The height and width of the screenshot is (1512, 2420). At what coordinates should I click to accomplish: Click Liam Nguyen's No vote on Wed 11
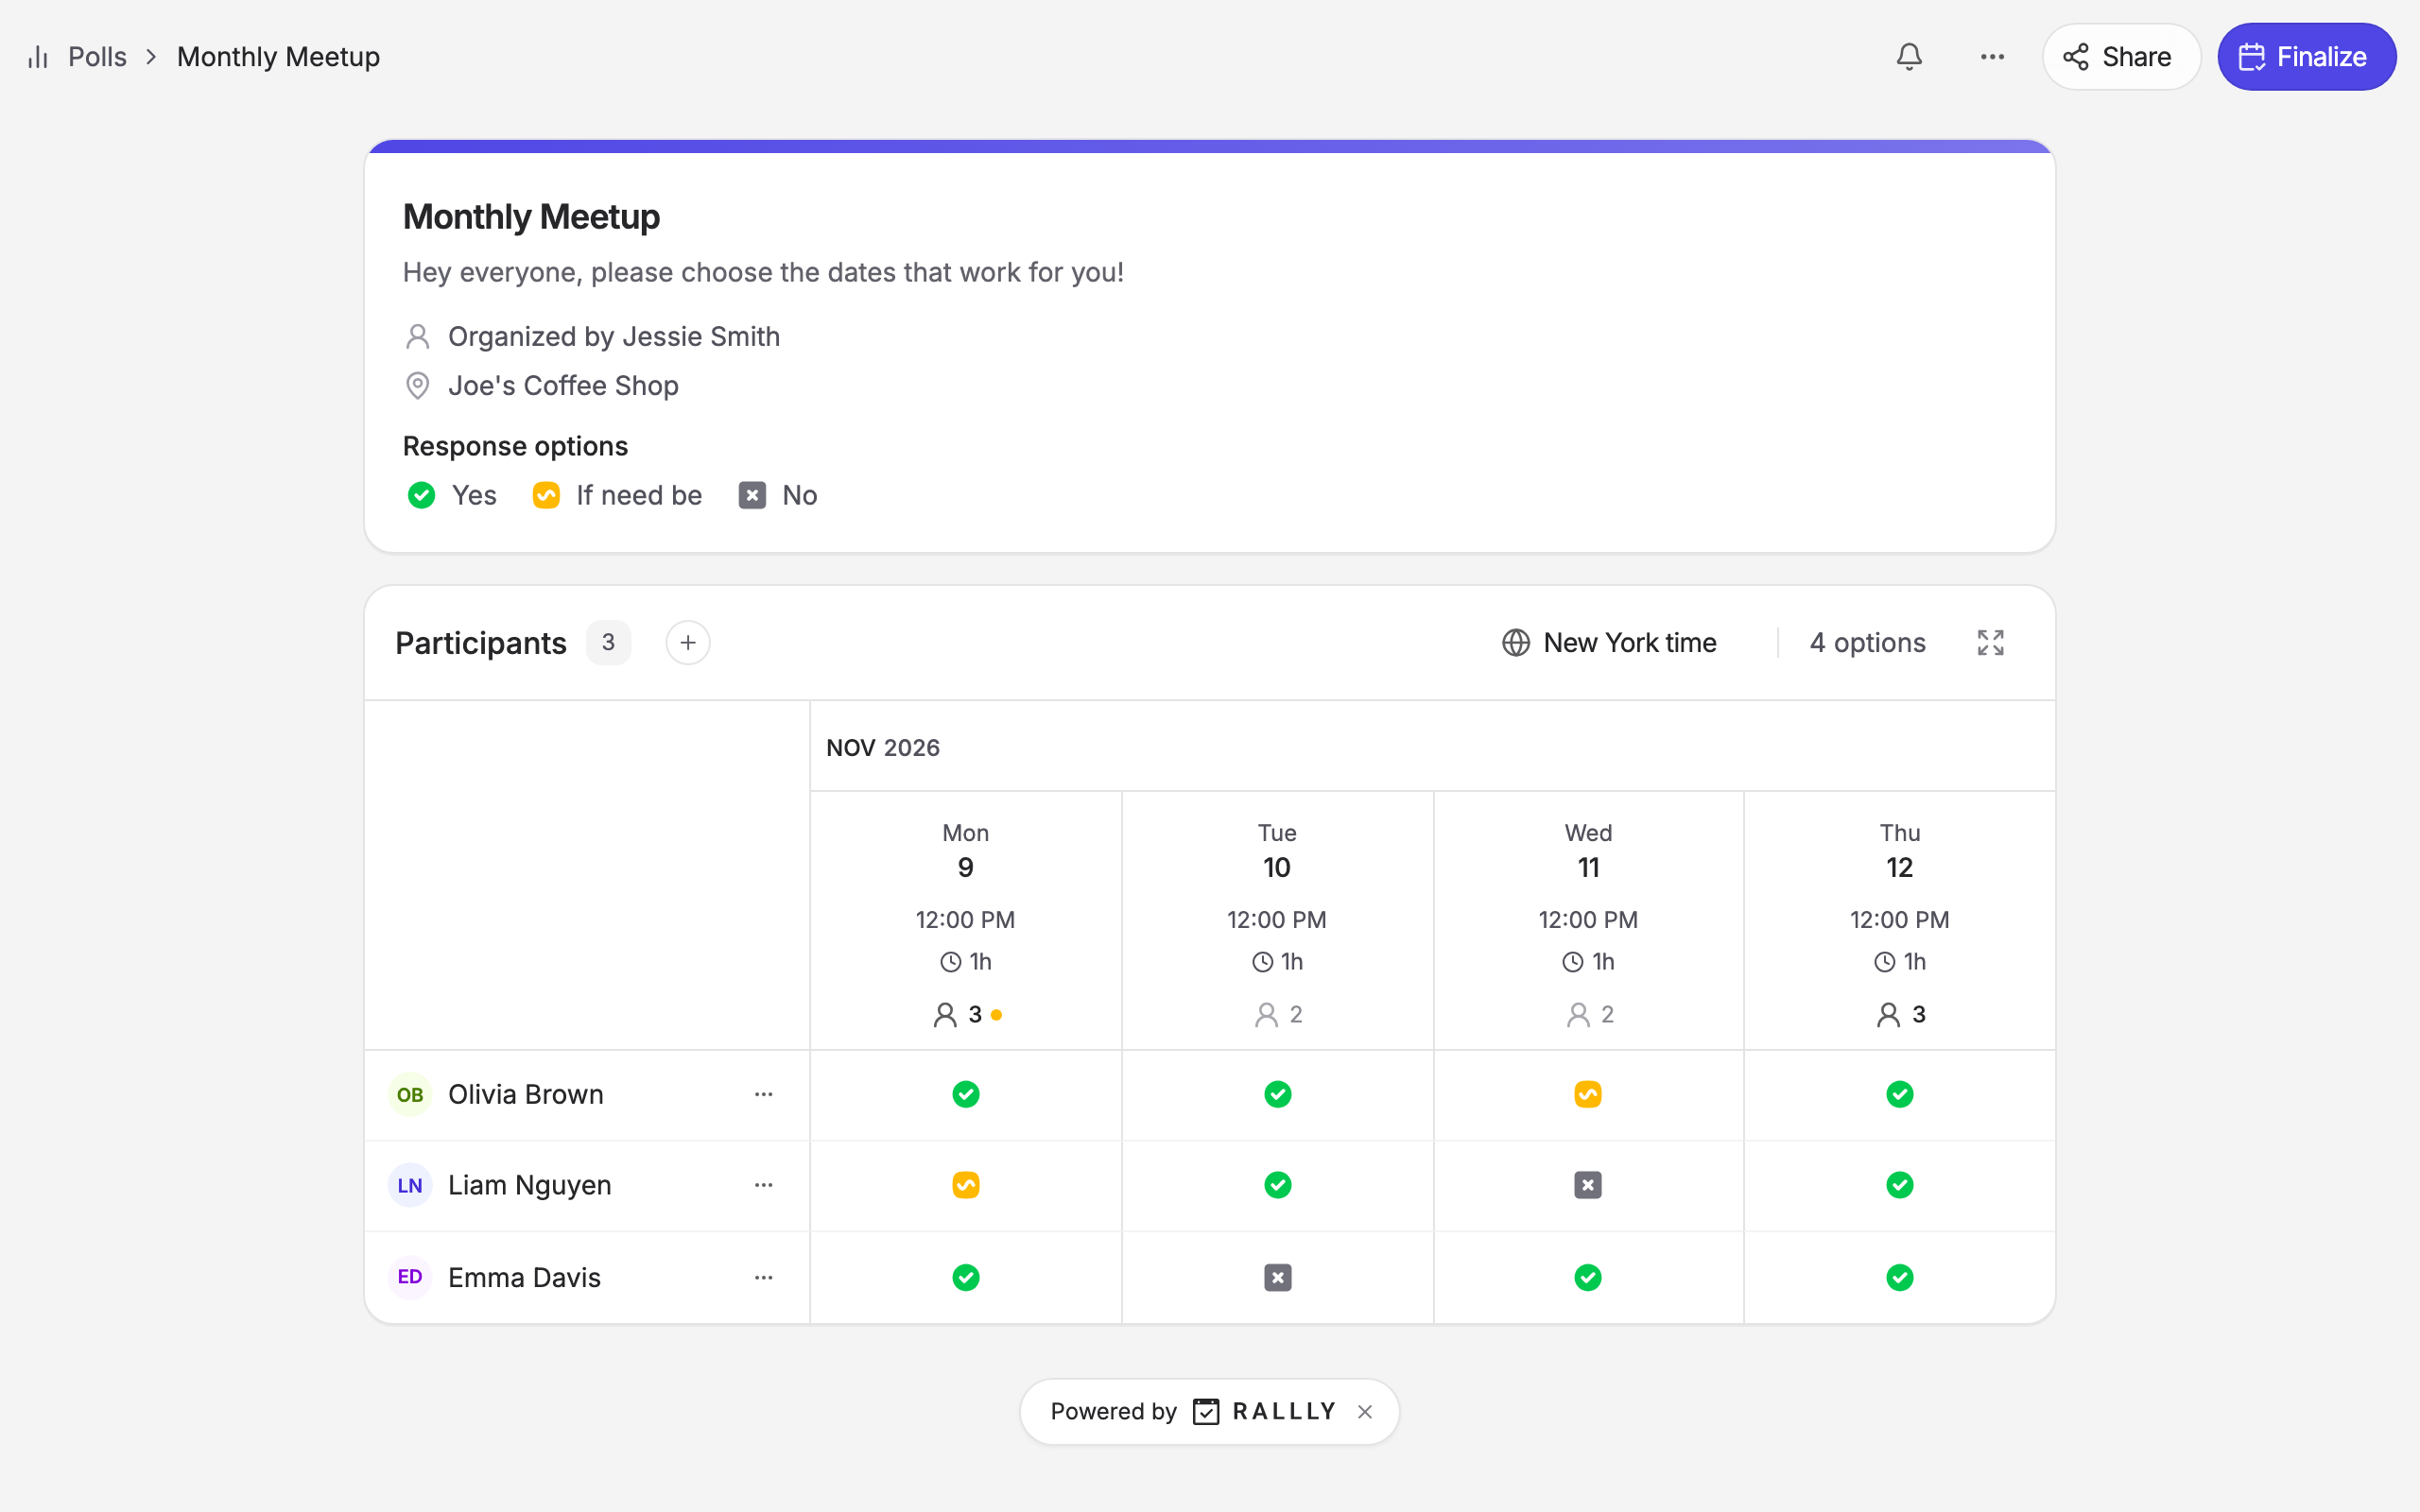coord(1588,1185)
